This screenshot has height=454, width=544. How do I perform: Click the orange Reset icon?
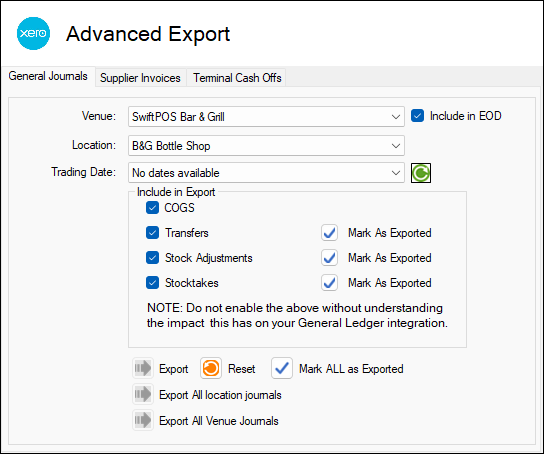tap(211, 368)
